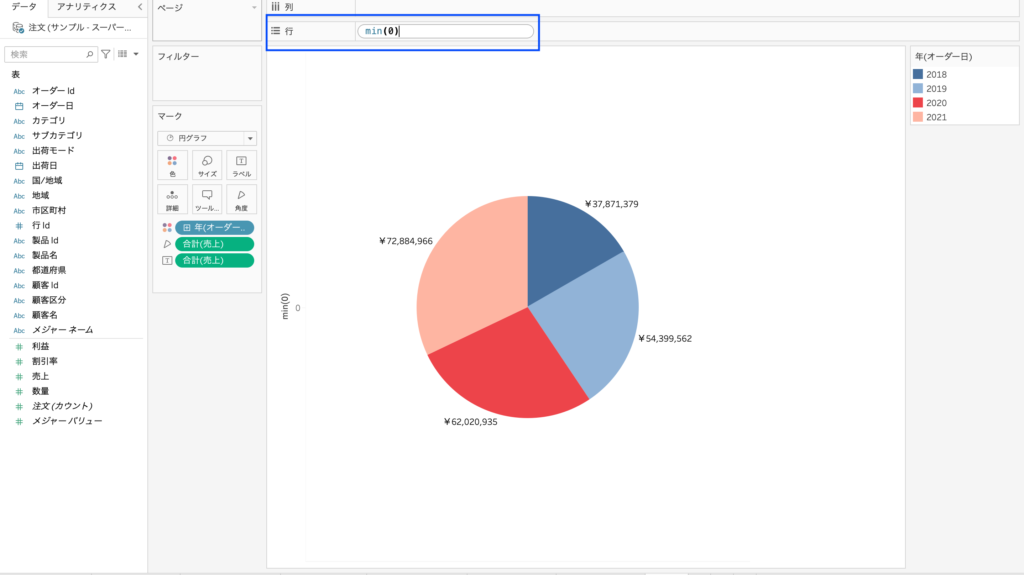Open the ページ shelf dropdown arrow
This screenshot has width=1024, height=575.
(254, 8)
